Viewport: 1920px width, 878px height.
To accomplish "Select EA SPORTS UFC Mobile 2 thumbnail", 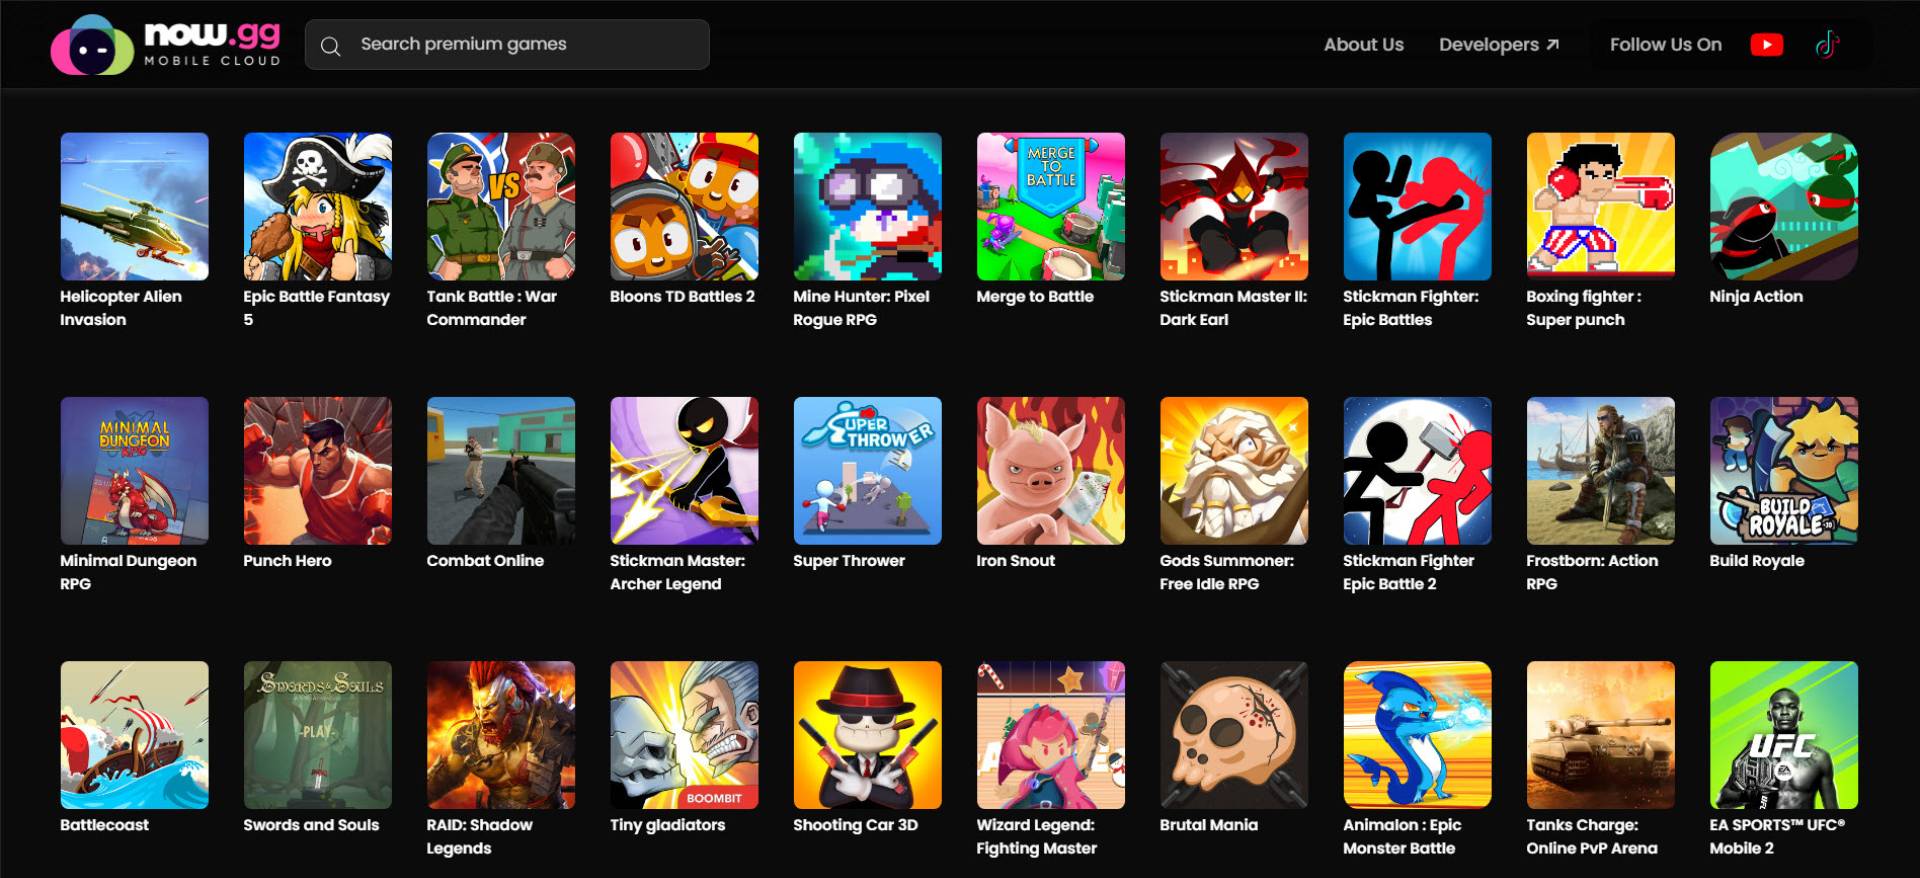I will point(1784,735).
